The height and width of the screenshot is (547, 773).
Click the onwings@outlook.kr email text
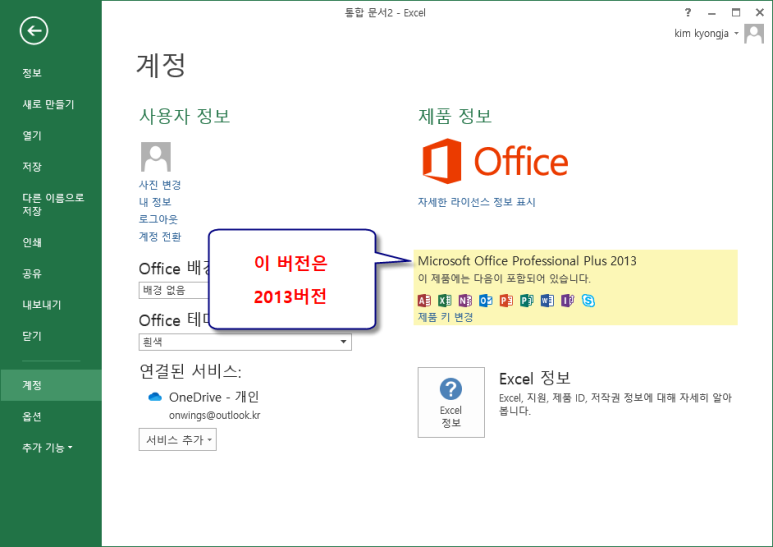coord(214,415)
